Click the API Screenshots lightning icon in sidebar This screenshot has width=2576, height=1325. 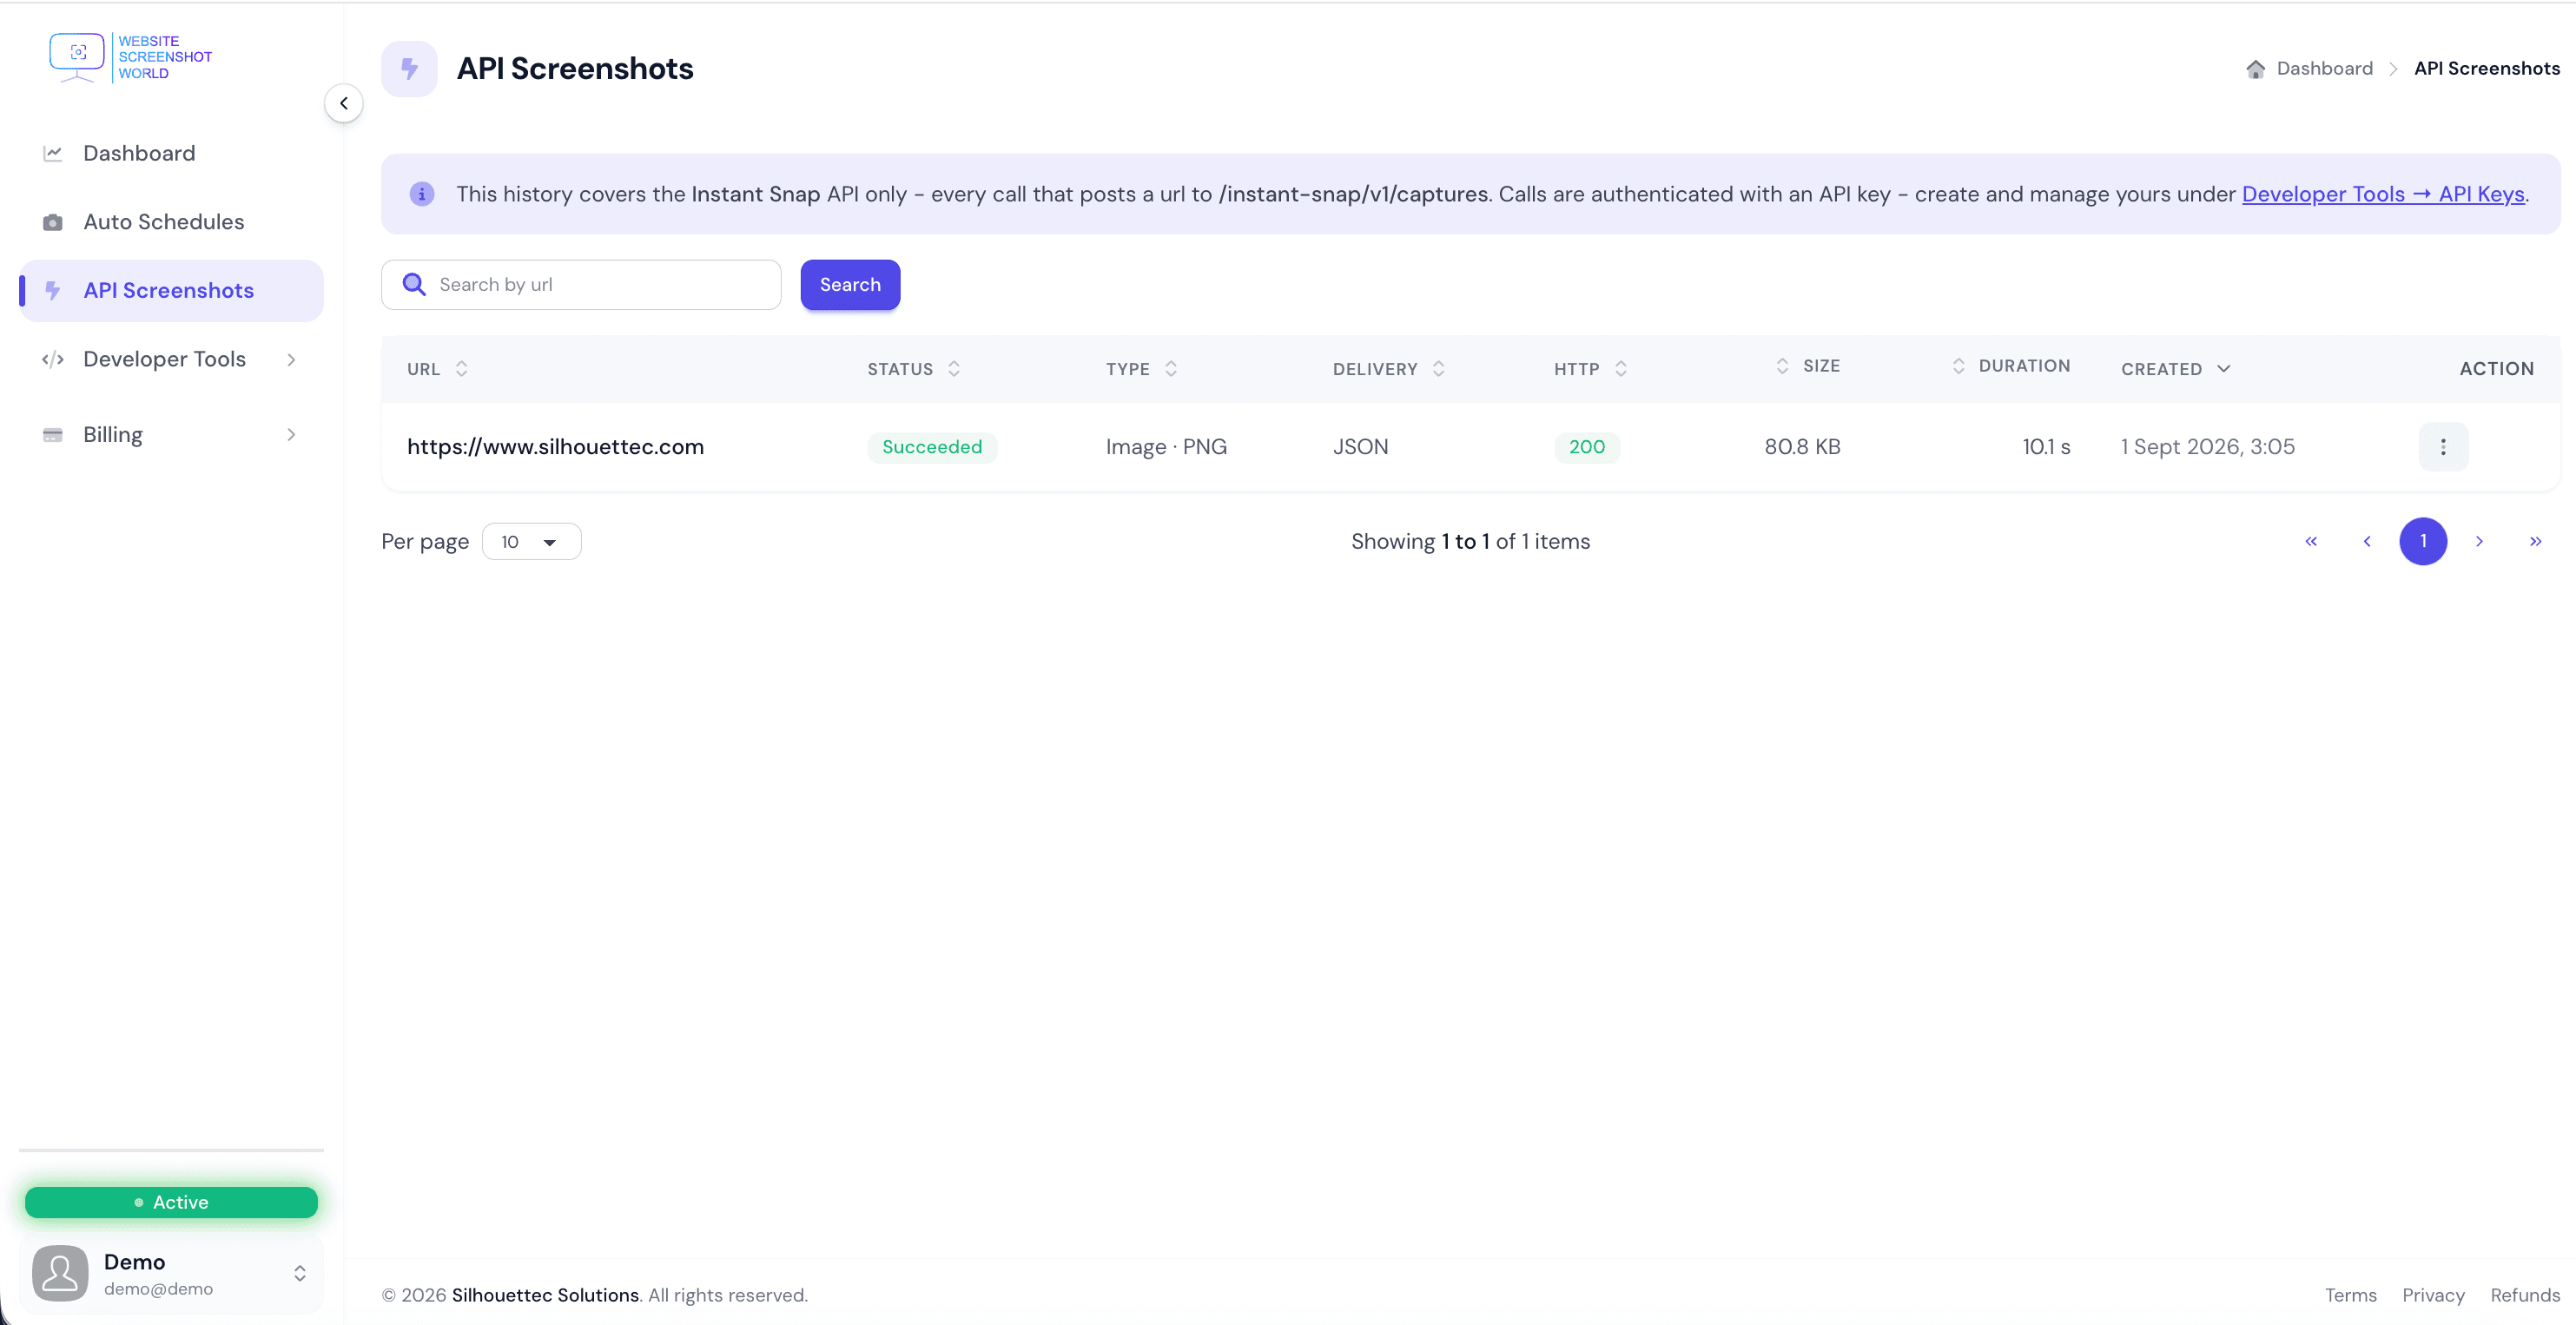click(x=53, y=291)
